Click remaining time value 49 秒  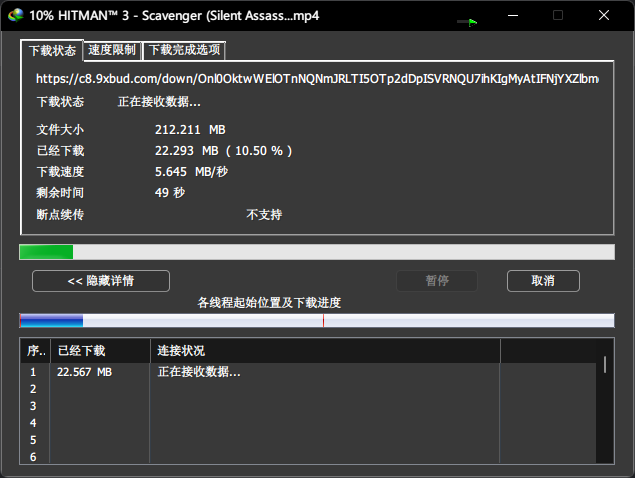(x=170, y=192)
